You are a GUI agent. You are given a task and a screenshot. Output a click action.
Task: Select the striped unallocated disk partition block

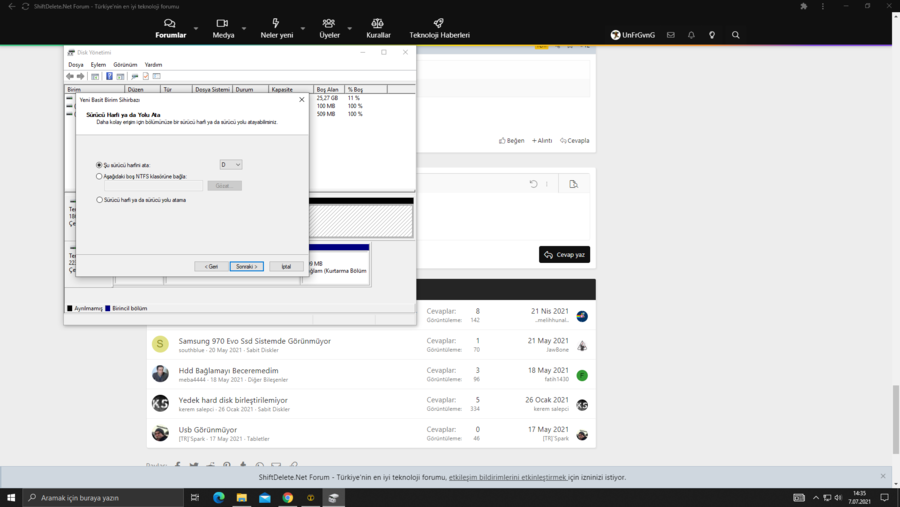pyautogui.click(x=360, y=220)
